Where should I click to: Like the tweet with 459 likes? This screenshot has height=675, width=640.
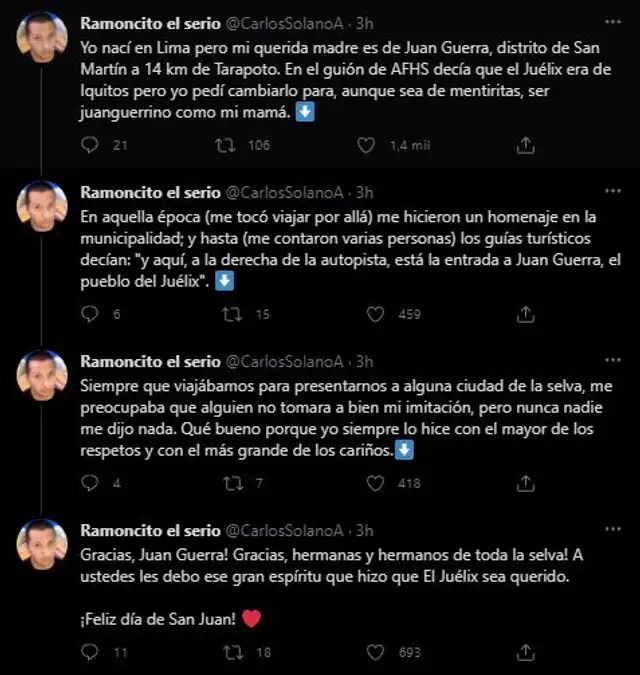click(375, 314)
